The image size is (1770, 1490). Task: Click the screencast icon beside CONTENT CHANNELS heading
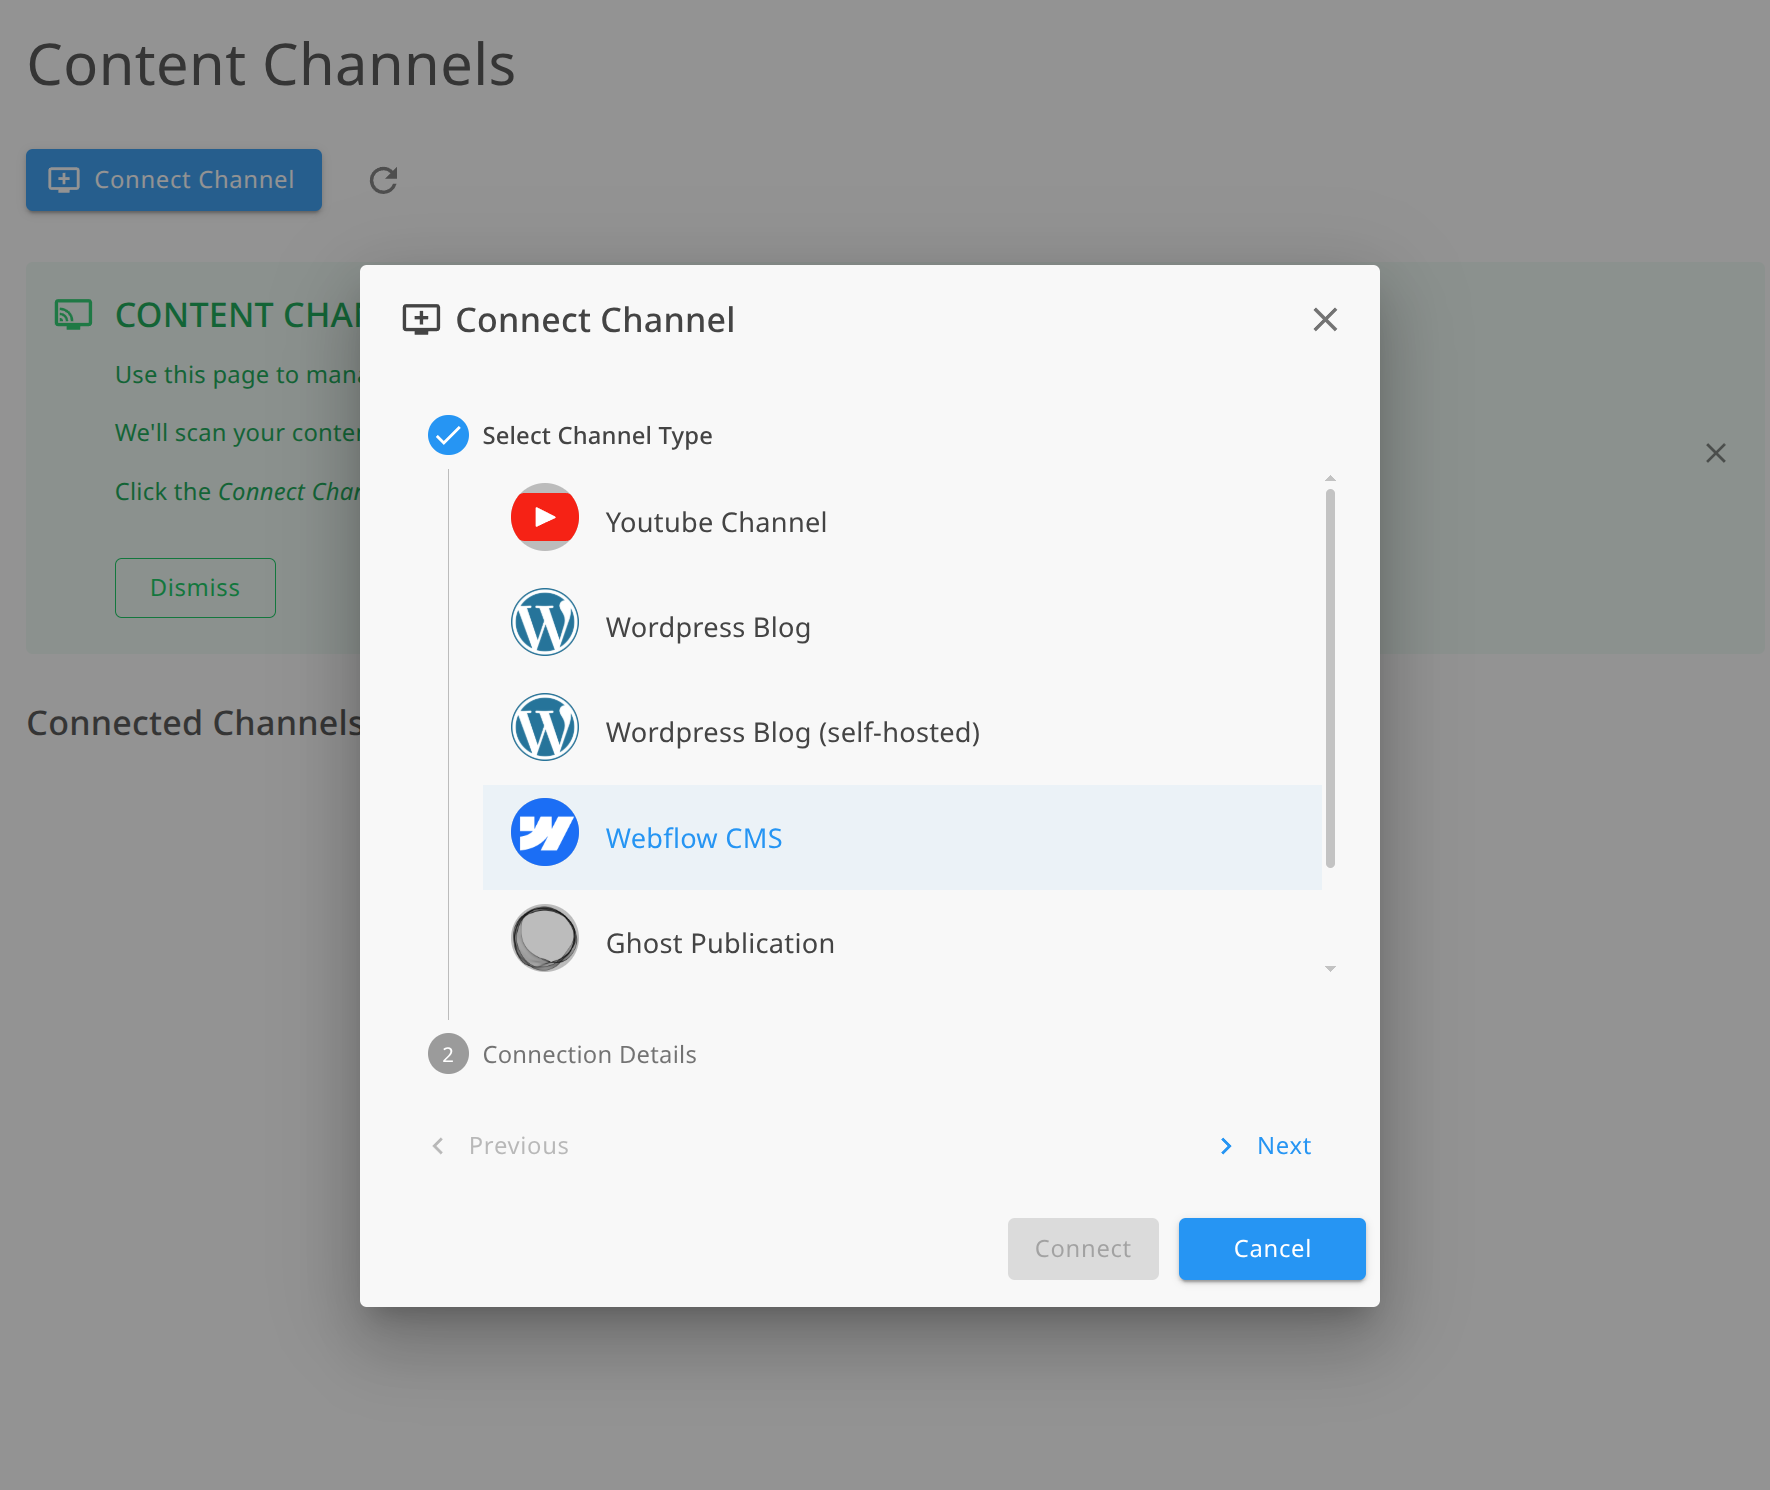point(72,314)
